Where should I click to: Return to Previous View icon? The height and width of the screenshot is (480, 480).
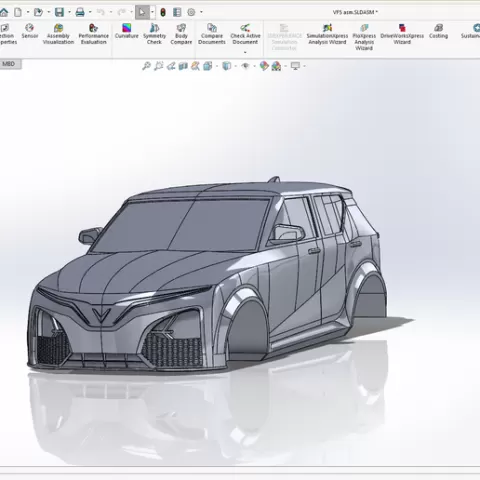pos(171,66)
